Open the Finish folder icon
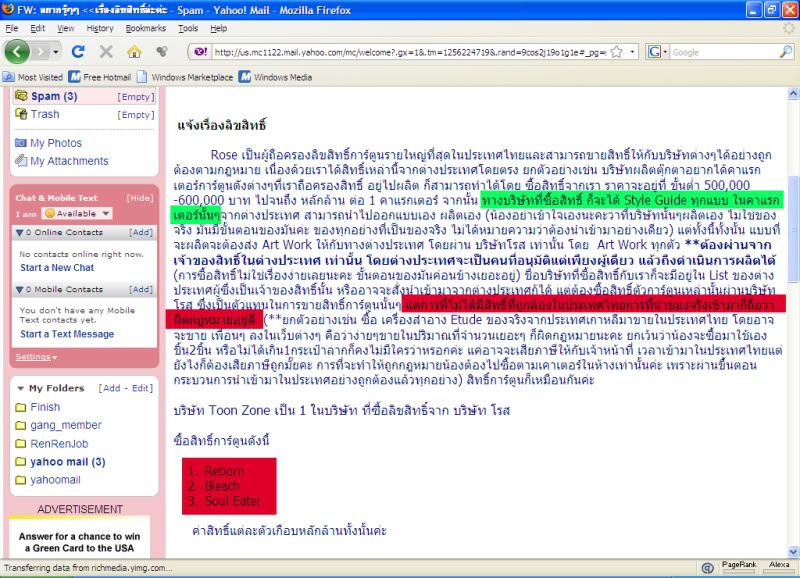 21,407
